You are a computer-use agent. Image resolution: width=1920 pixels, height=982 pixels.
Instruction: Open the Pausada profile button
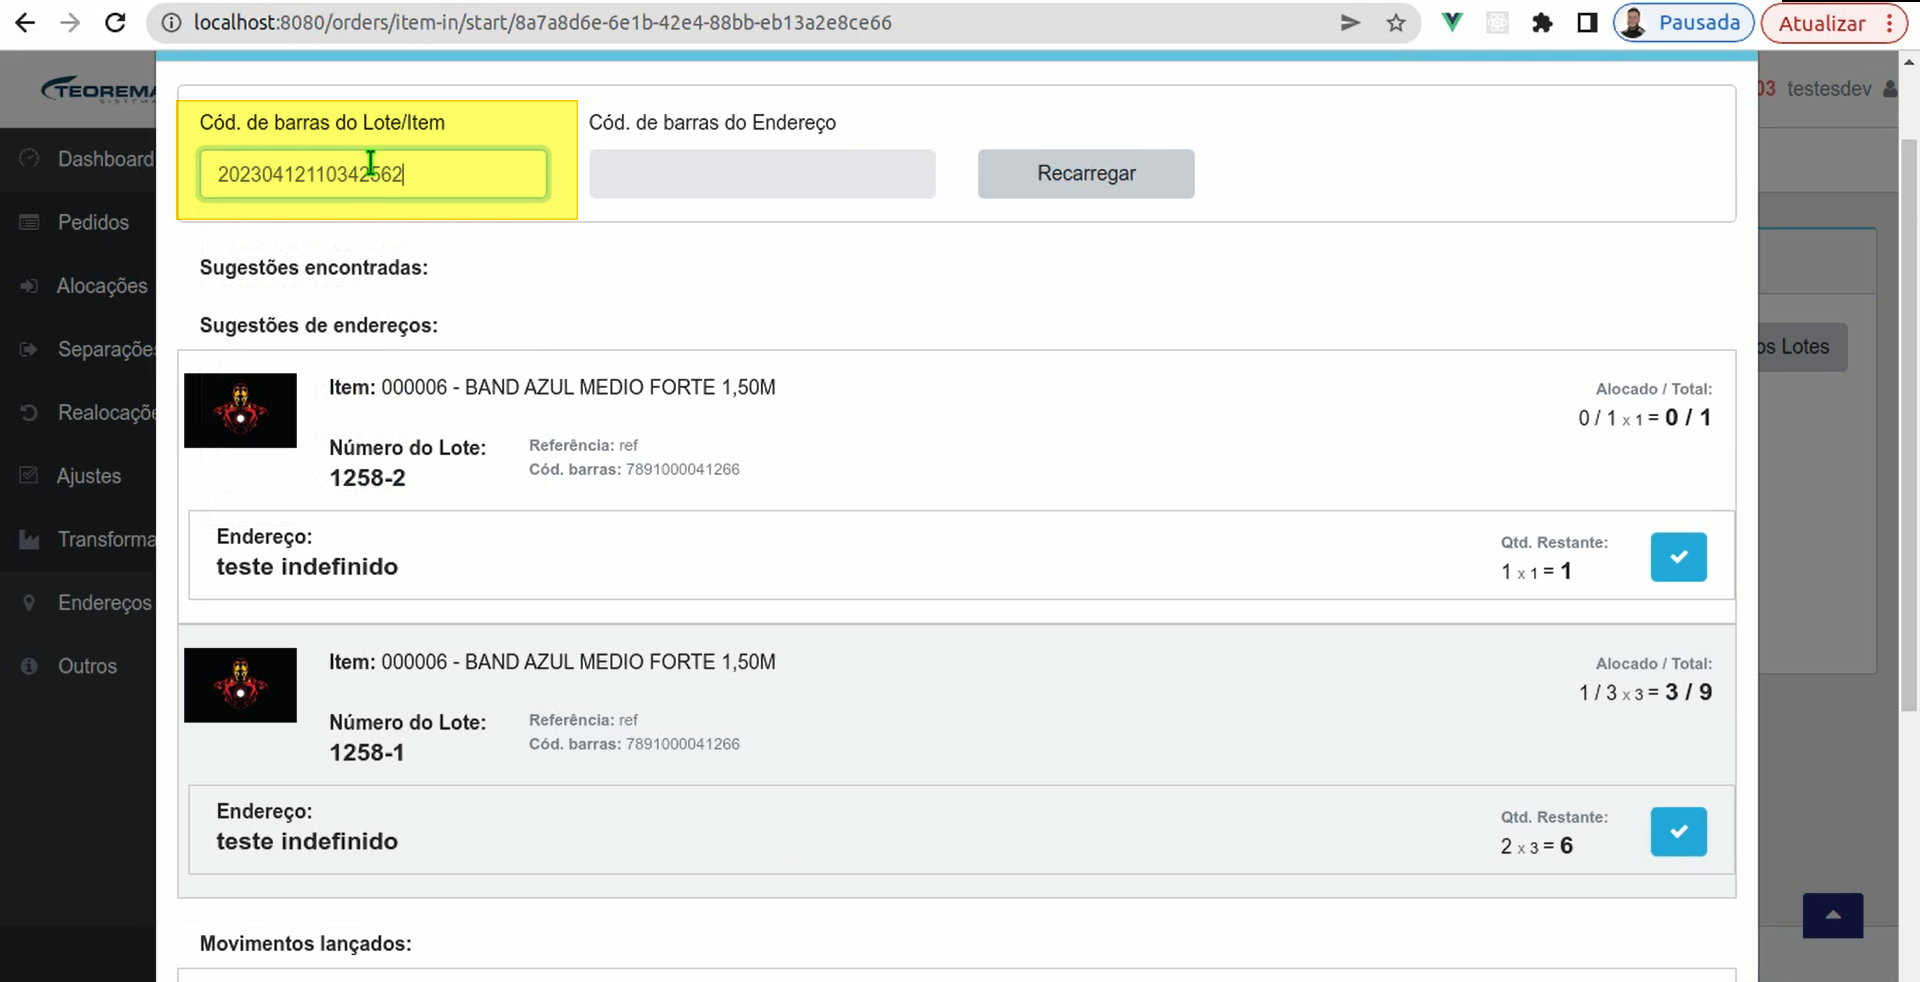click(x=1684, y=23)
